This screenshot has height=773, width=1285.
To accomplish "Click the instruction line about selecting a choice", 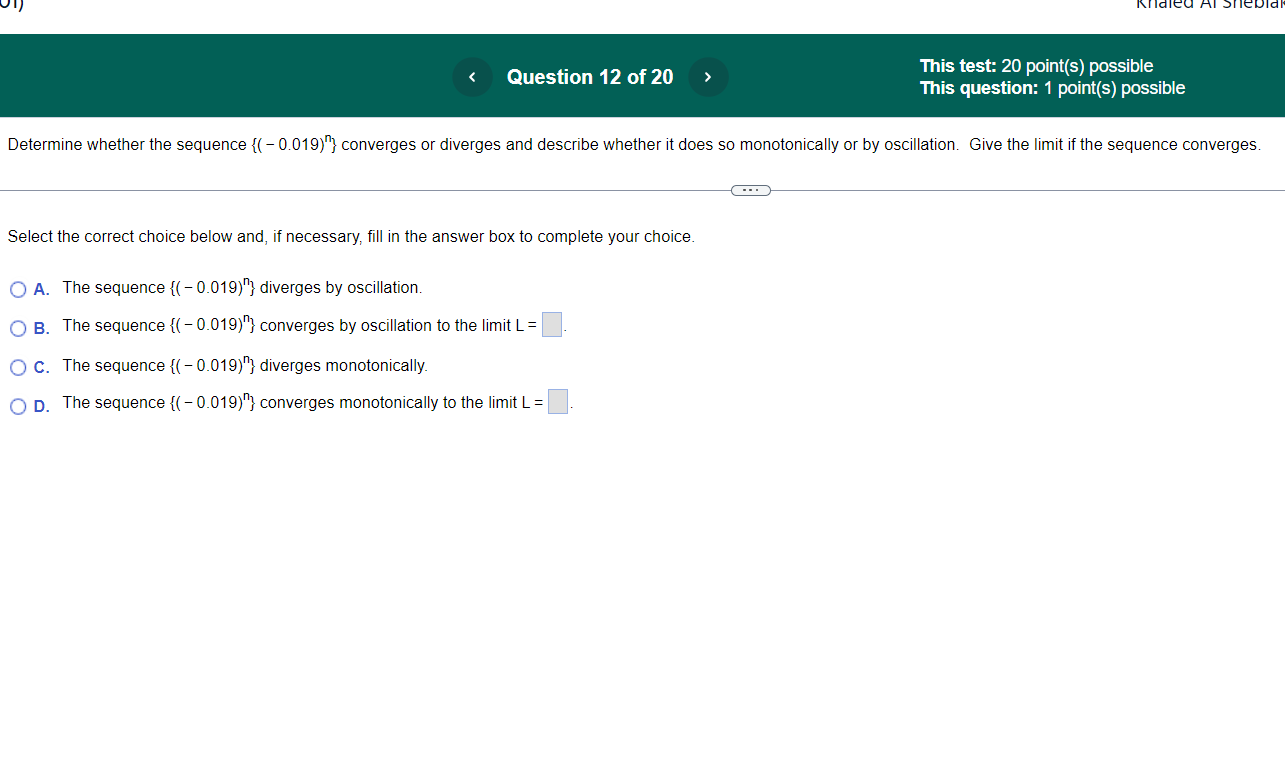I will coord(350,236).
